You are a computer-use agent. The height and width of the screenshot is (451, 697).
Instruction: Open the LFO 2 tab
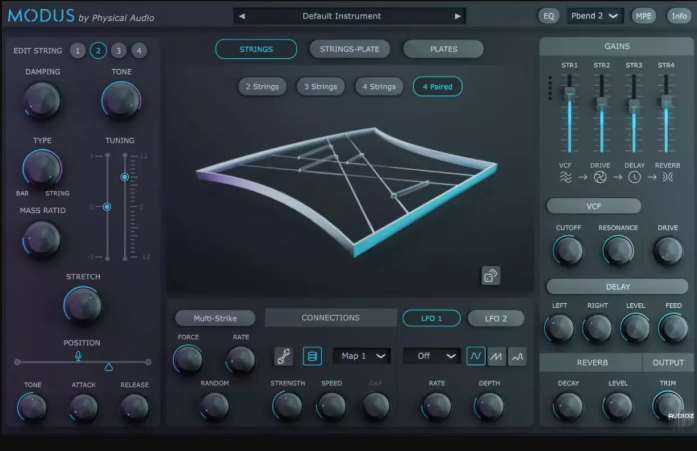pyautogui.click(x=496, y=318)
